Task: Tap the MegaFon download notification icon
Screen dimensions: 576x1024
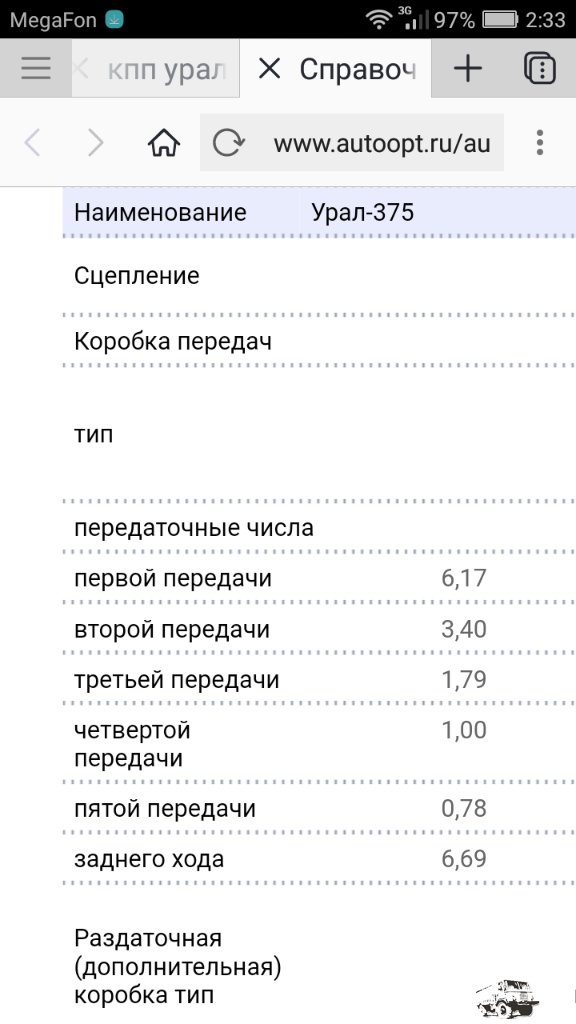Action: pyautogui.click(x=114, y=20)
